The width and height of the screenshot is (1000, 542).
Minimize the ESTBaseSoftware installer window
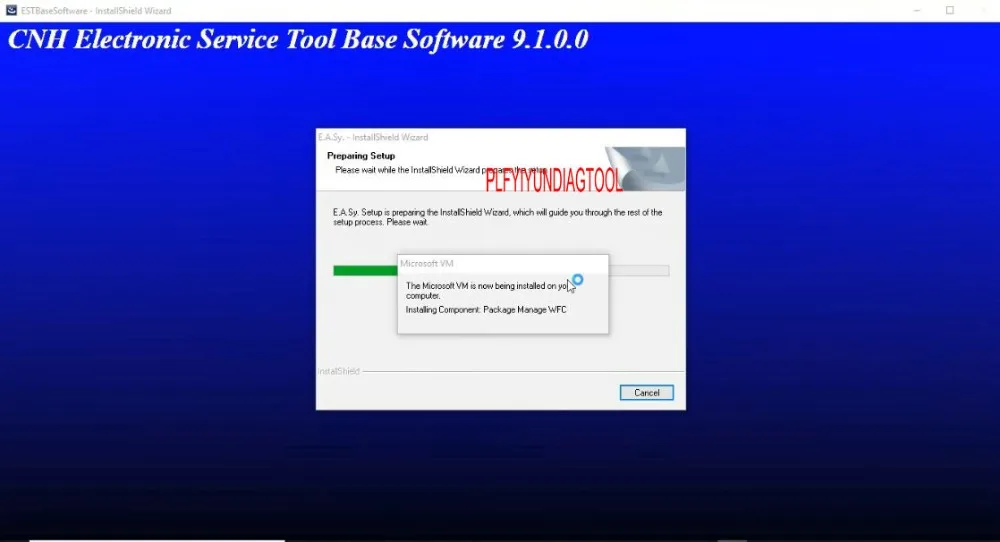pyautogui.click(x=916, y=11)
